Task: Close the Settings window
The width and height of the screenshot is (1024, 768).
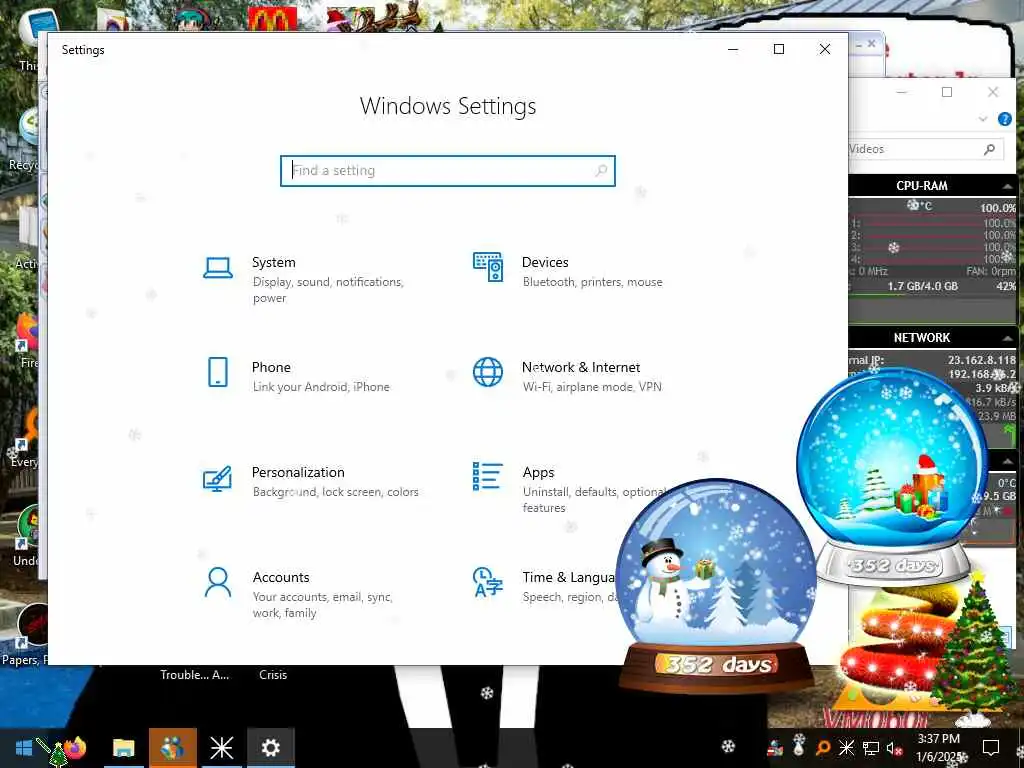Action: pos(825,49)
